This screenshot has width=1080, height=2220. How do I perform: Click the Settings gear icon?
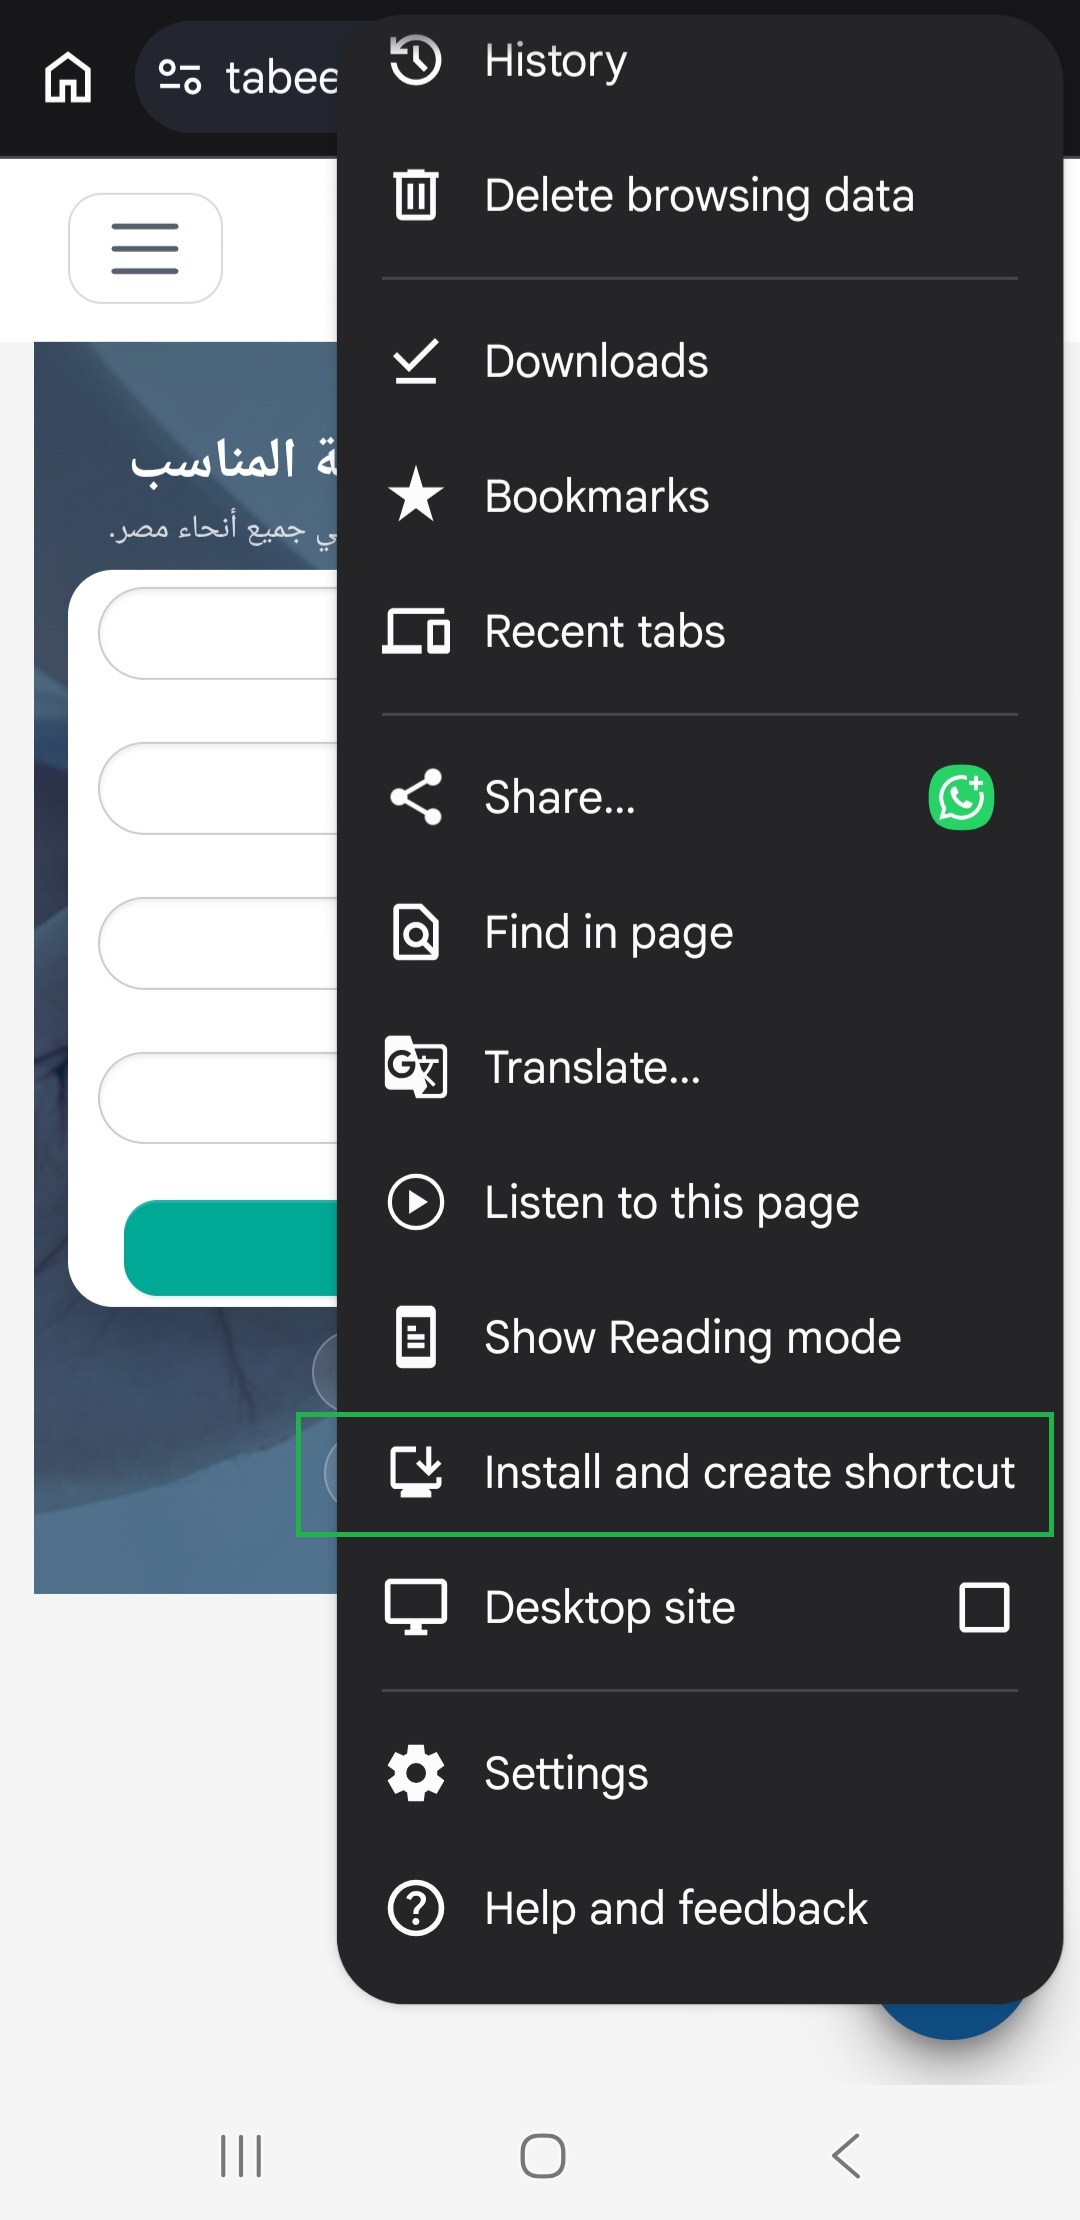coord(415,1773)
